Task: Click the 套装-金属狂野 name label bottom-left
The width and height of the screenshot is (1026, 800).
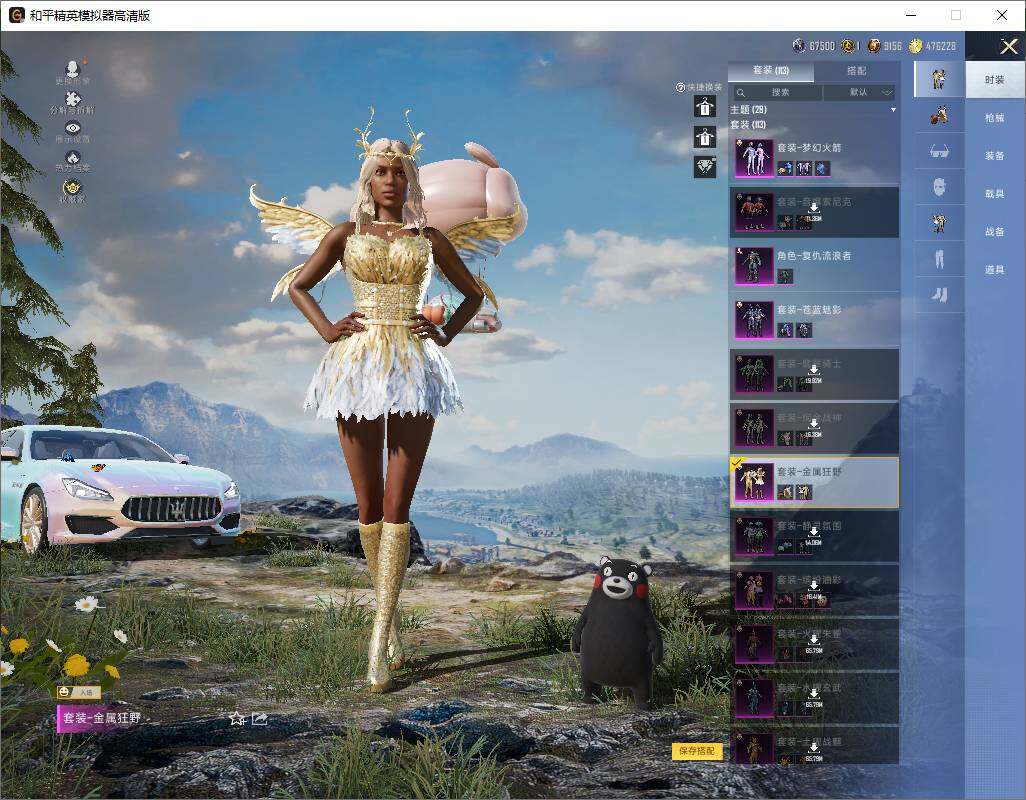Action: pos(101,718)
